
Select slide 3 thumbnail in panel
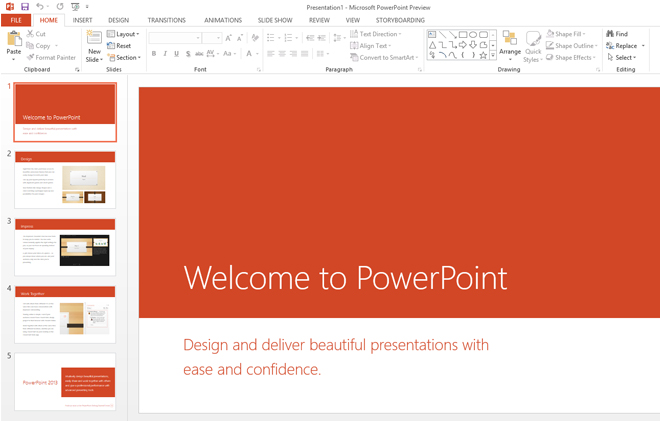click(x=65, y=247)
